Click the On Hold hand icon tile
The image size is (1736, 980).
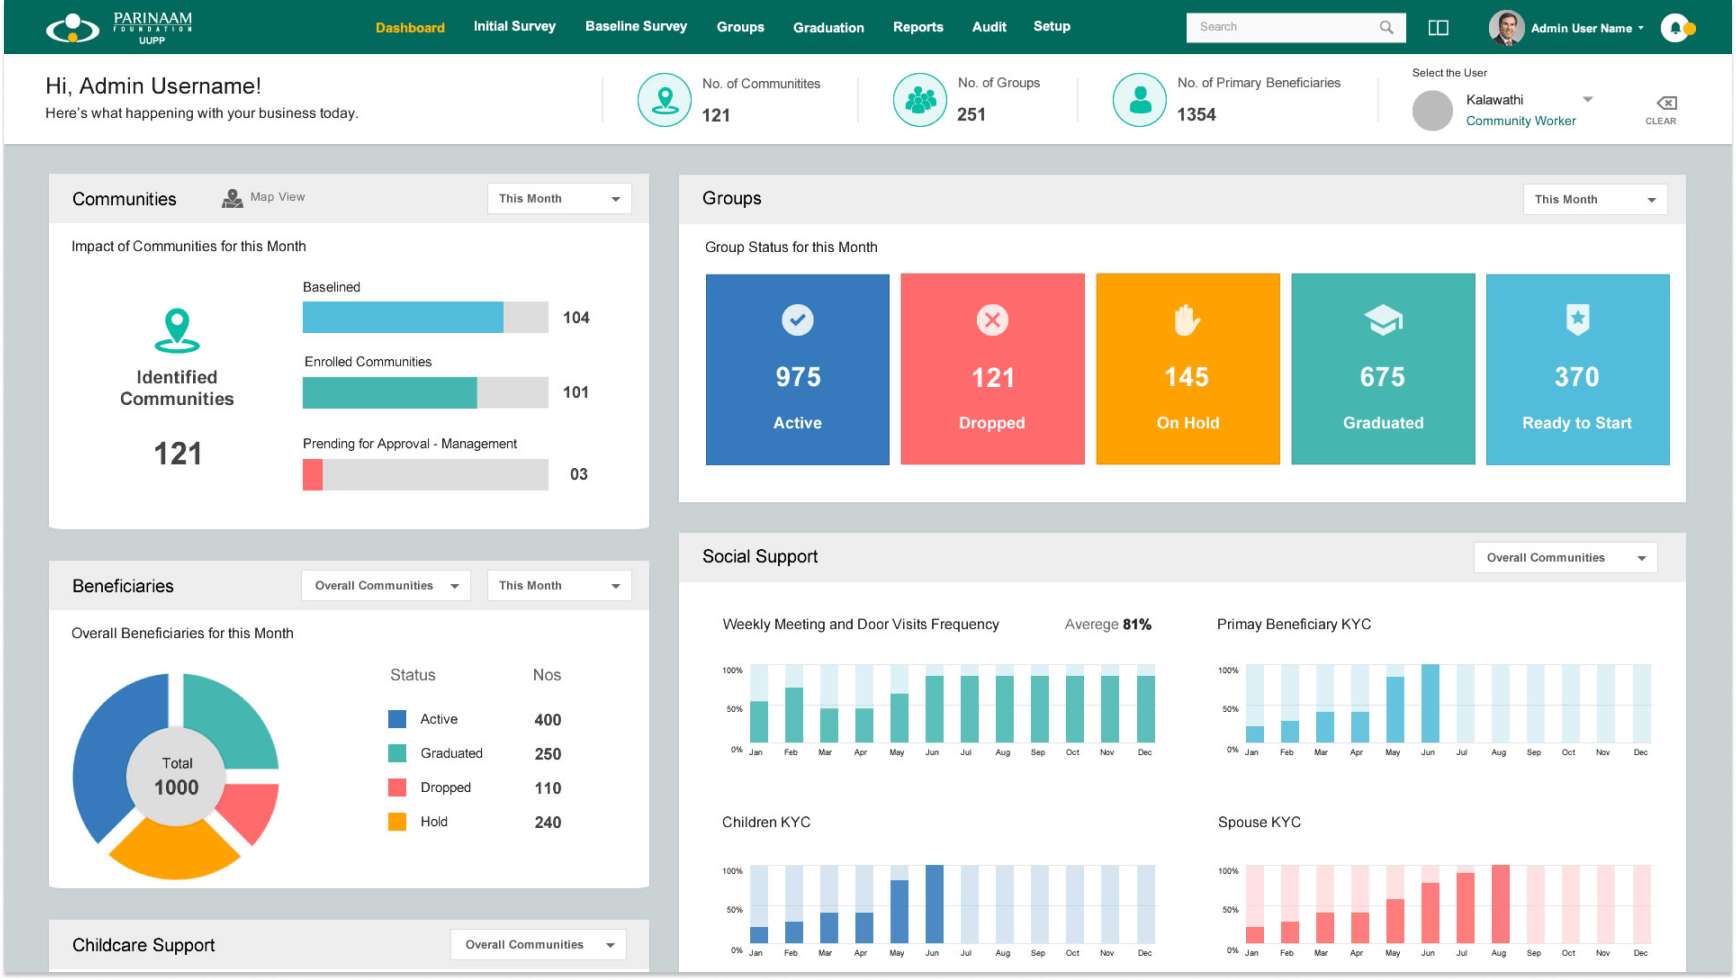point(1187,369)
